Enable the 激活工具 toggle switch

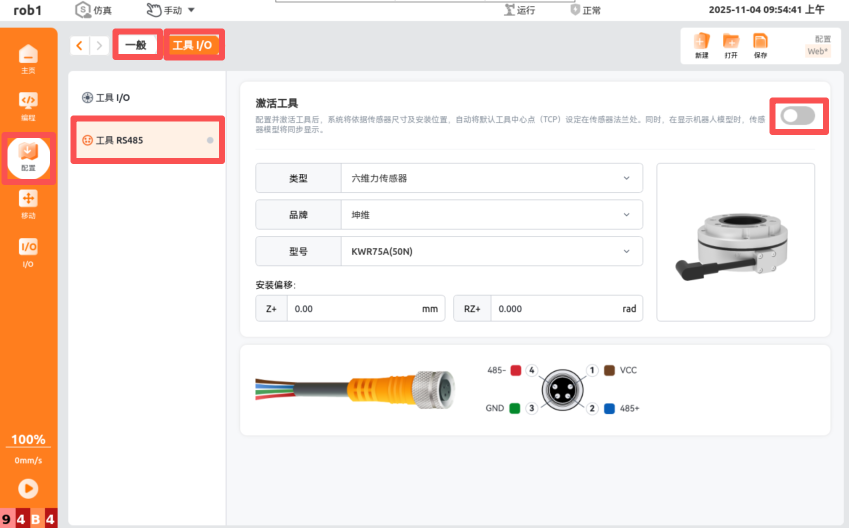coord(798,116)
